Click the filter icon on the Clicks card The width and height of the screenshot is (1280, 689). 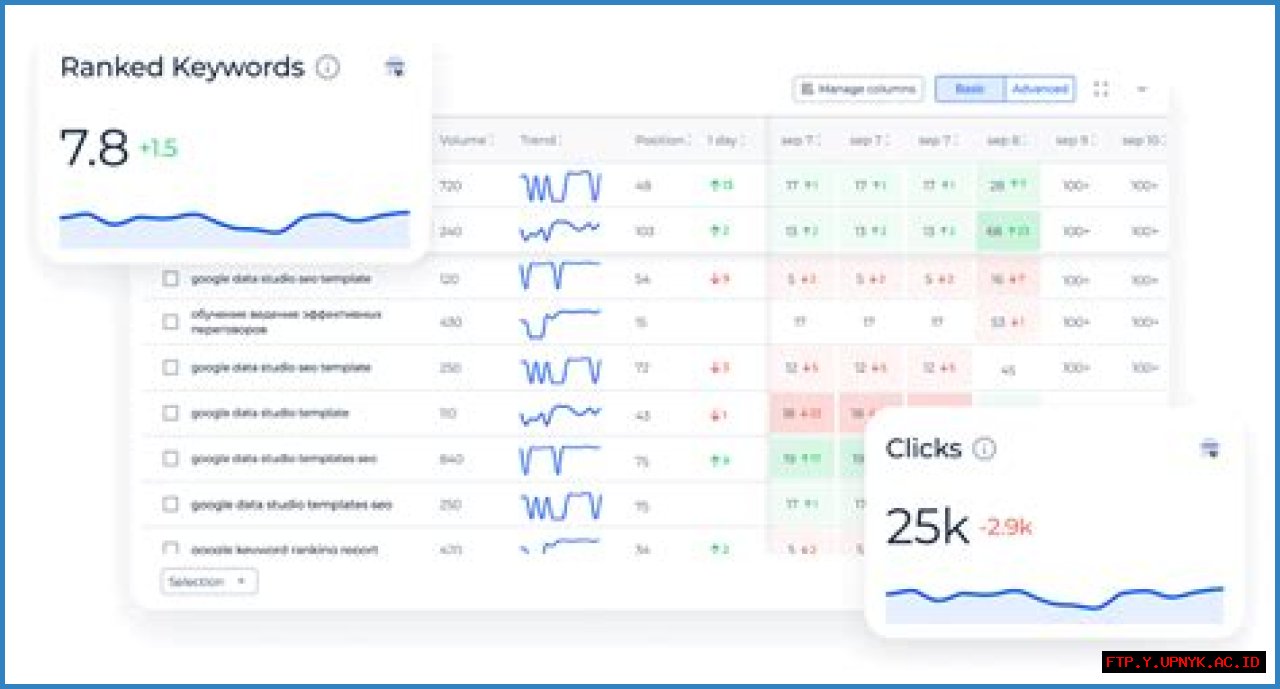(x=1211, y=449)
